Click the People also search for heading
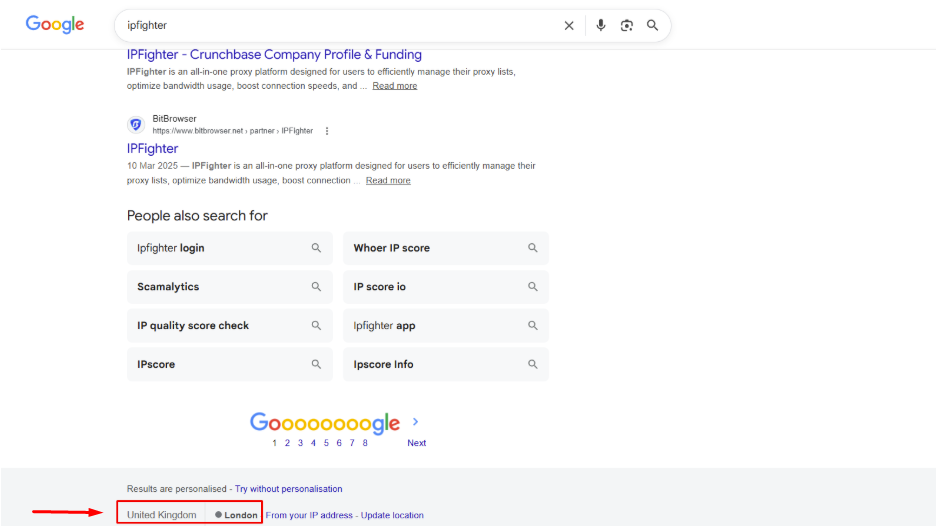The image size is (936, 529). 197,216
